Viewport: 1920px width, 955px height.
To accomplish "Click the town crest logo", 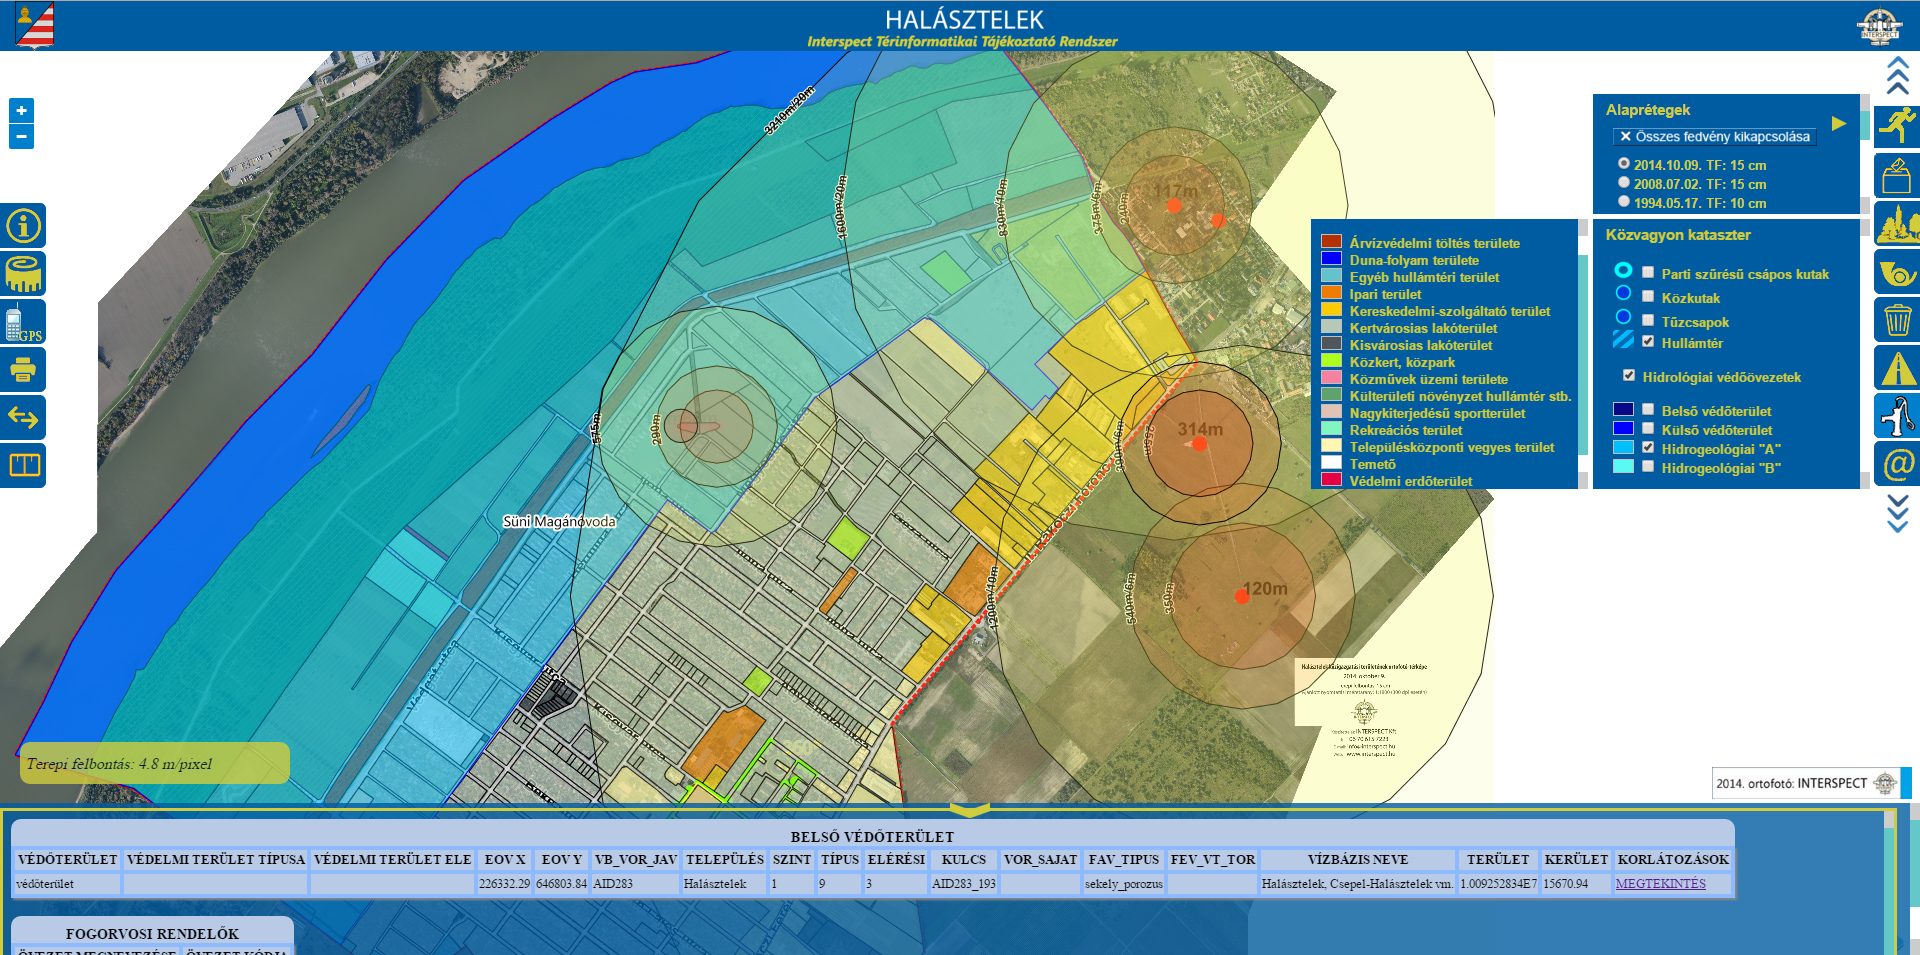I will coord(35,25).
